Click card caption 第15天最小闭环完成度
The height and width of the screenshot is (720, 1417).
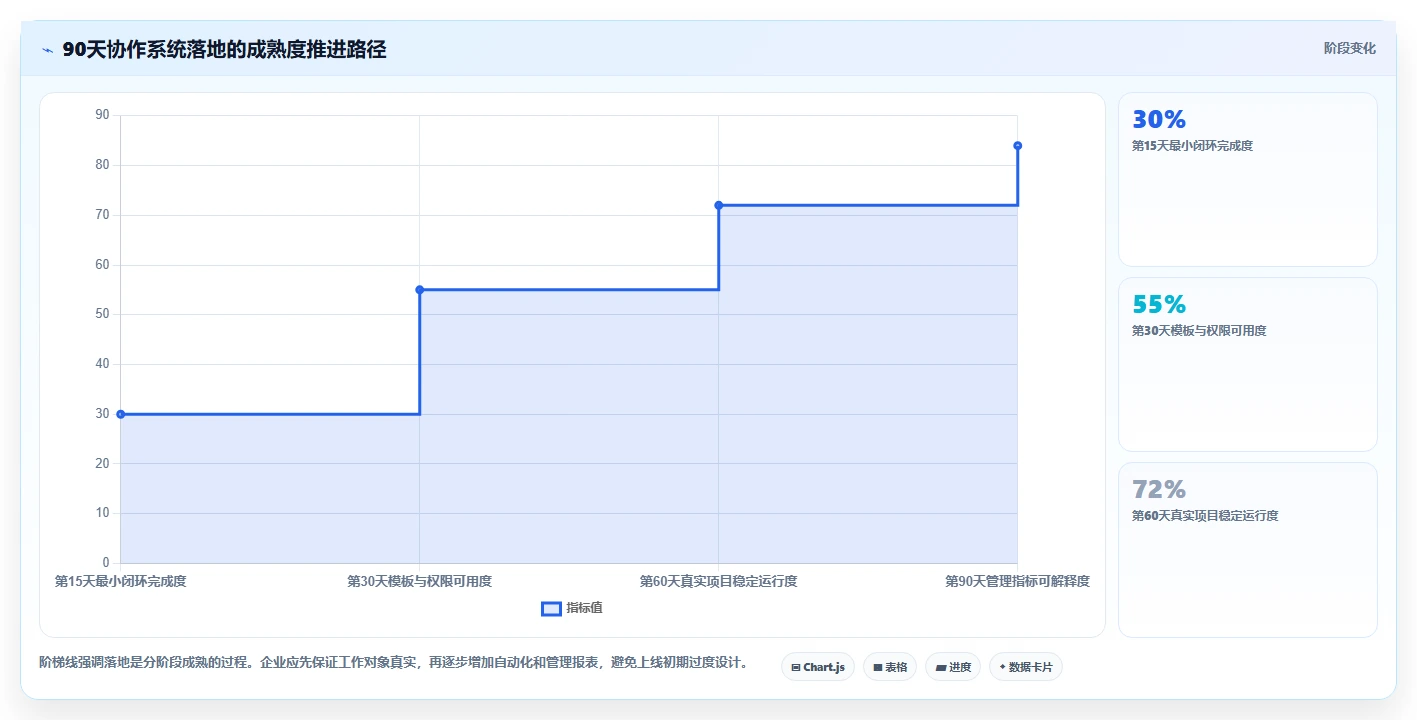pos(1192,146)
